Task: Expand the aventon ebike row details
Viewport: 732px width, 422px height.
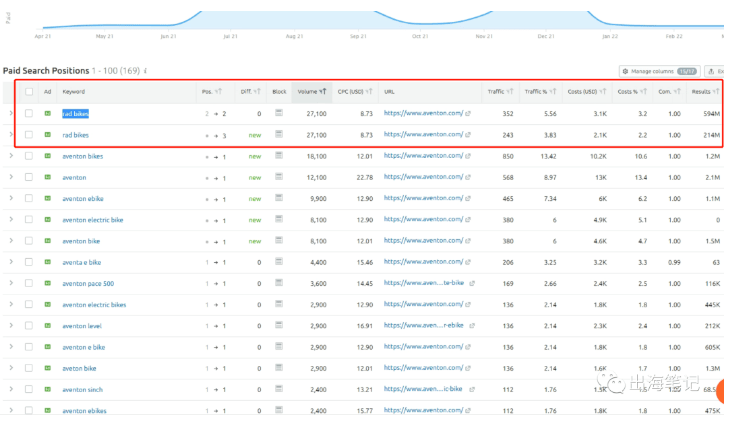Action: click(x=11, y=198)
